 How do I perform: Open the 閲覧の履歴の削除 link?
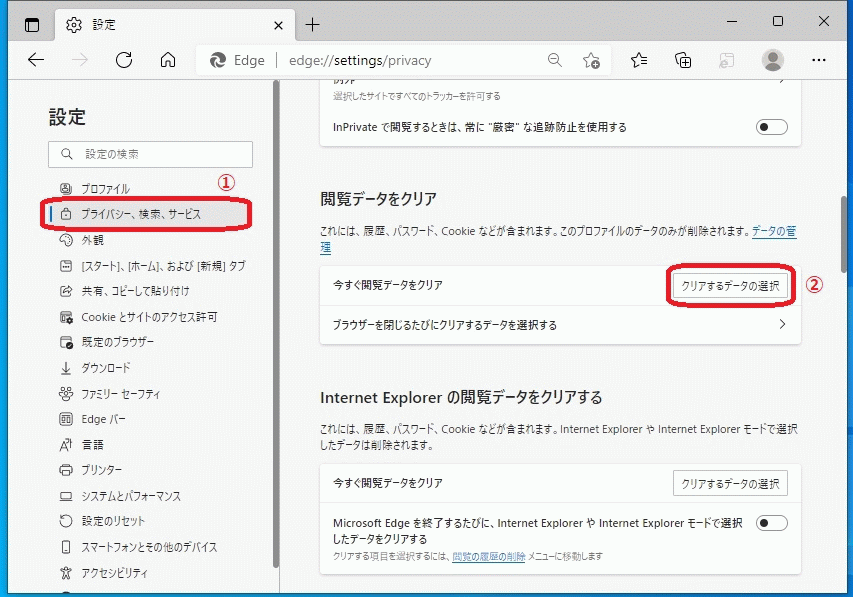(x=489, y=556)
